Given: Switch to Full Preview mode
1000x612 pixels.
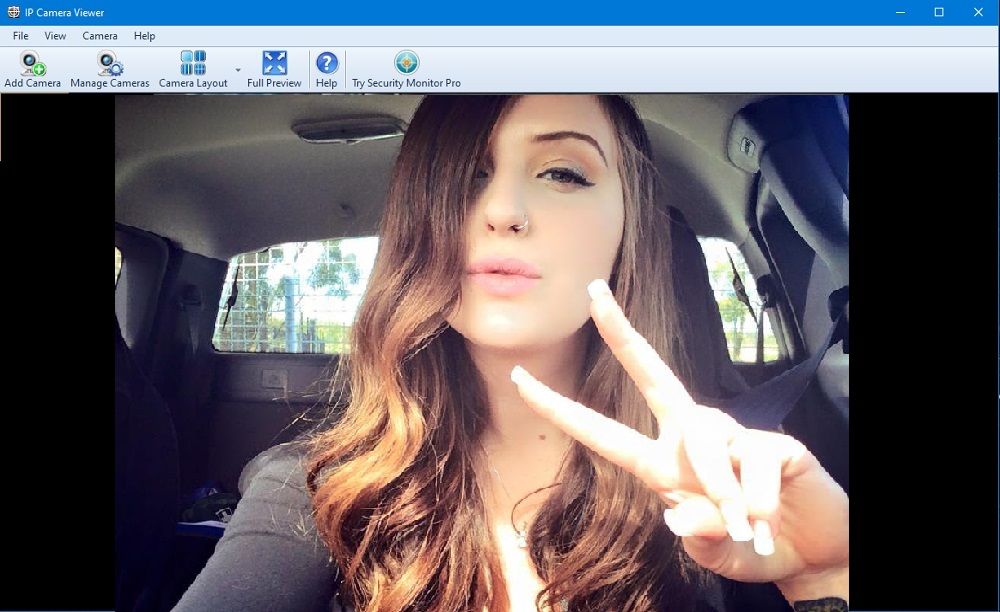Looking at the screenshot, I should pyautogui.click(x=274, y=63).
